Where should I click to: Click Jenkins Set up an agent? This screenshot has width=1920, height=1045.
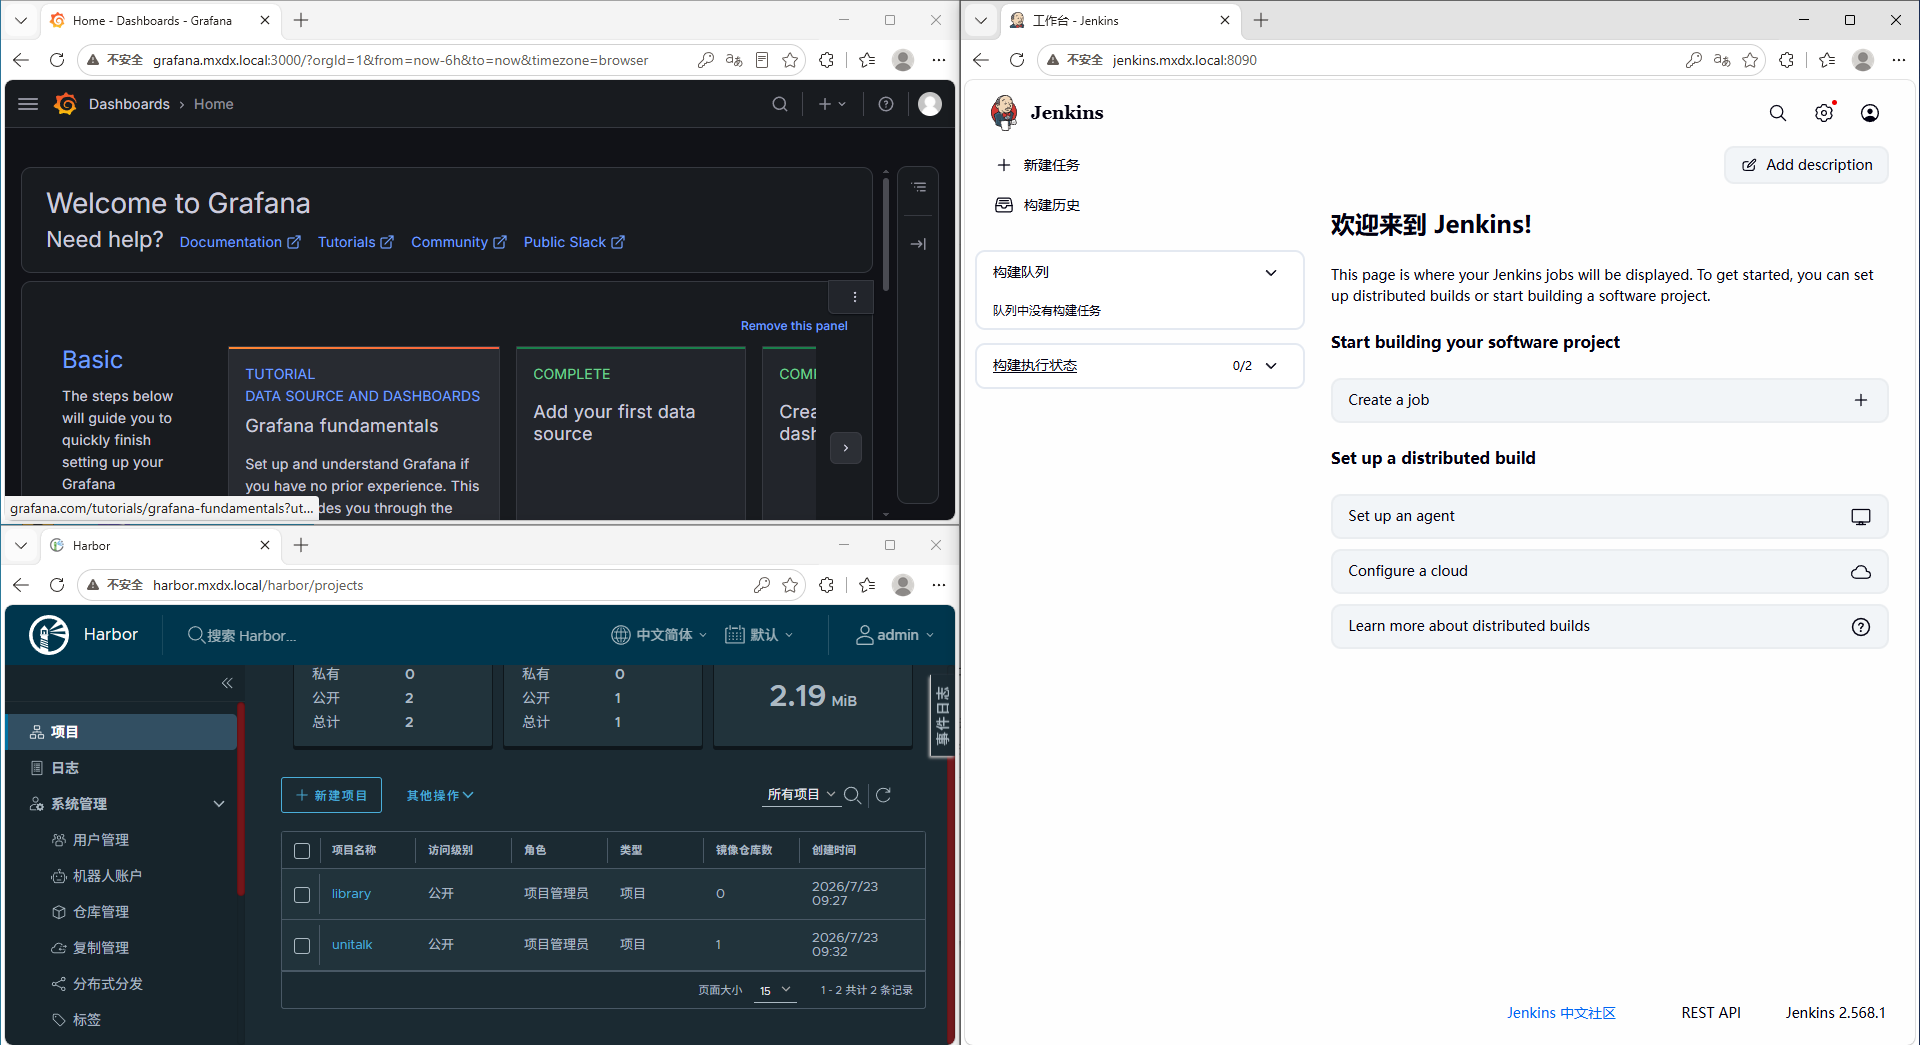click(1609, 516)
